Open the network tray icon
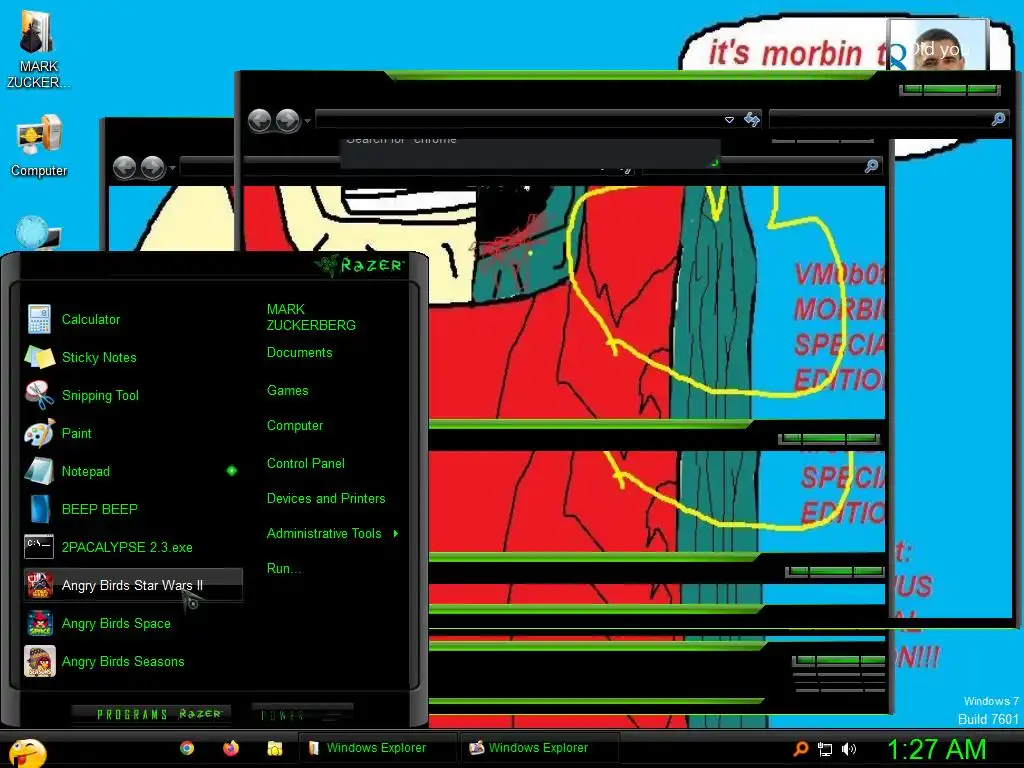This screenshot has height=768, width=1024. pos(825,749)
